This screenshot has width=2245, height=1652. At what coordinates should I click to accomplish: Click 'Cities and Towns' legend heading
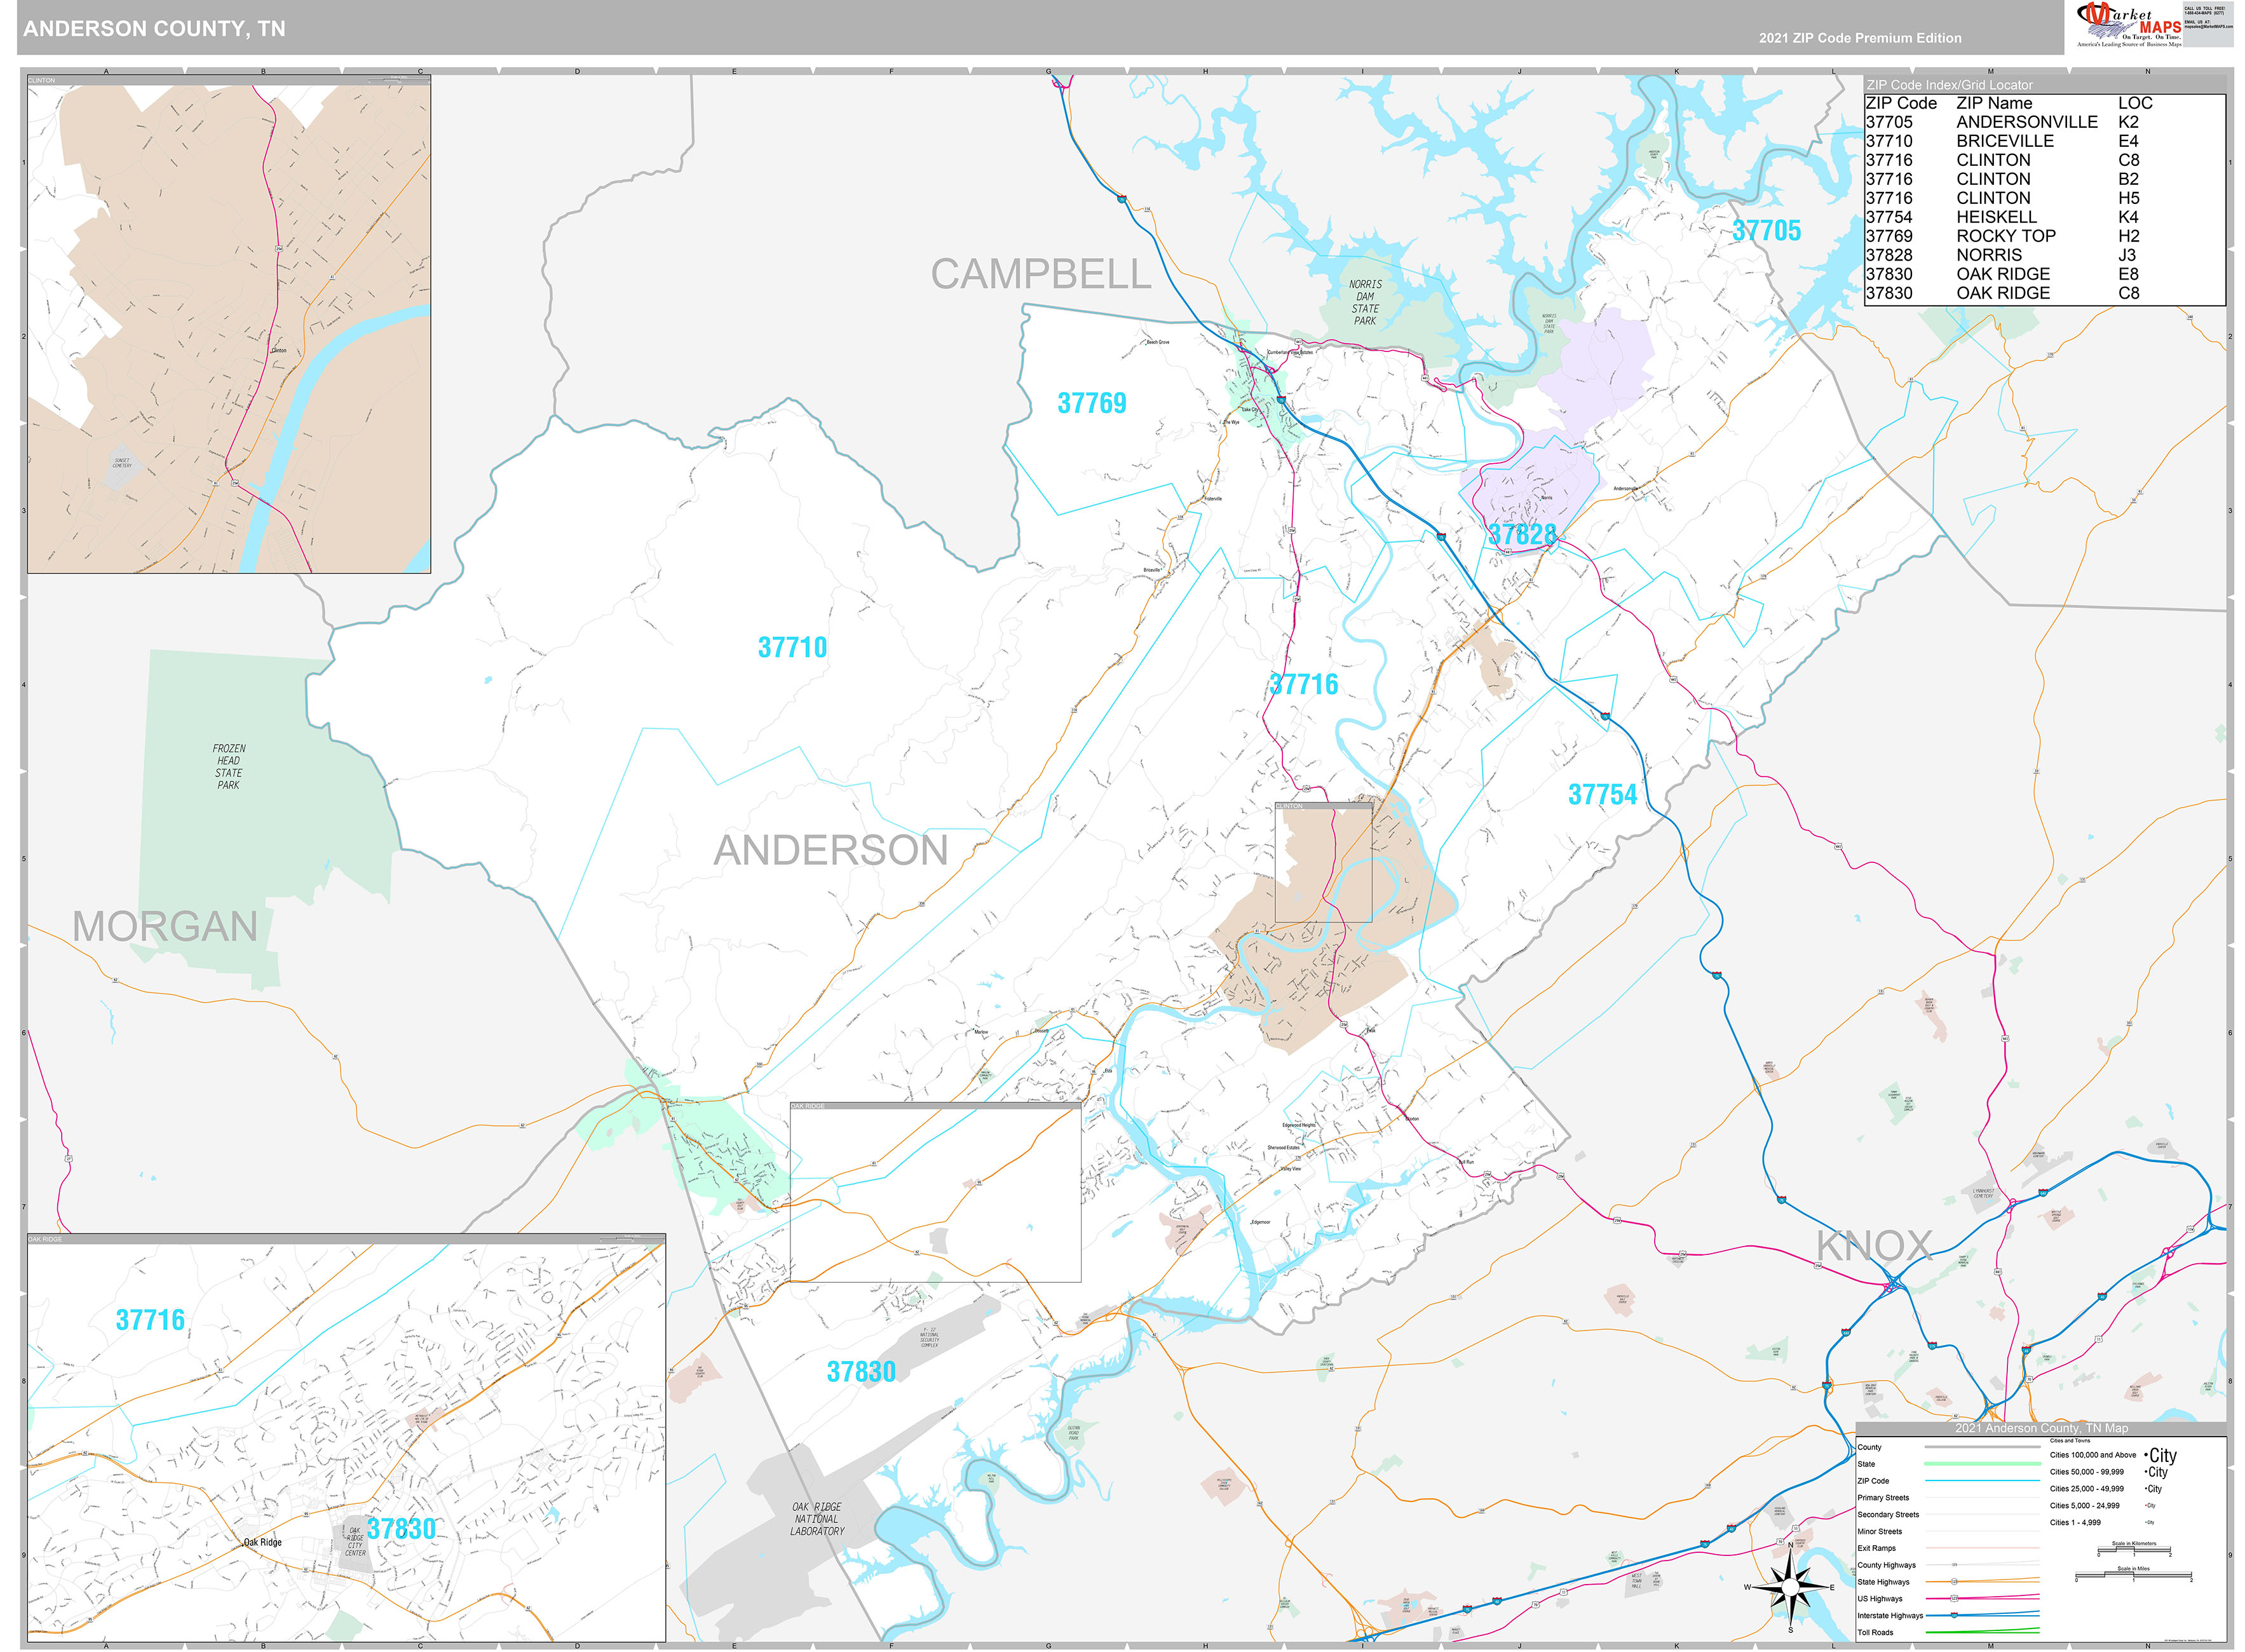point(2070,1441)
